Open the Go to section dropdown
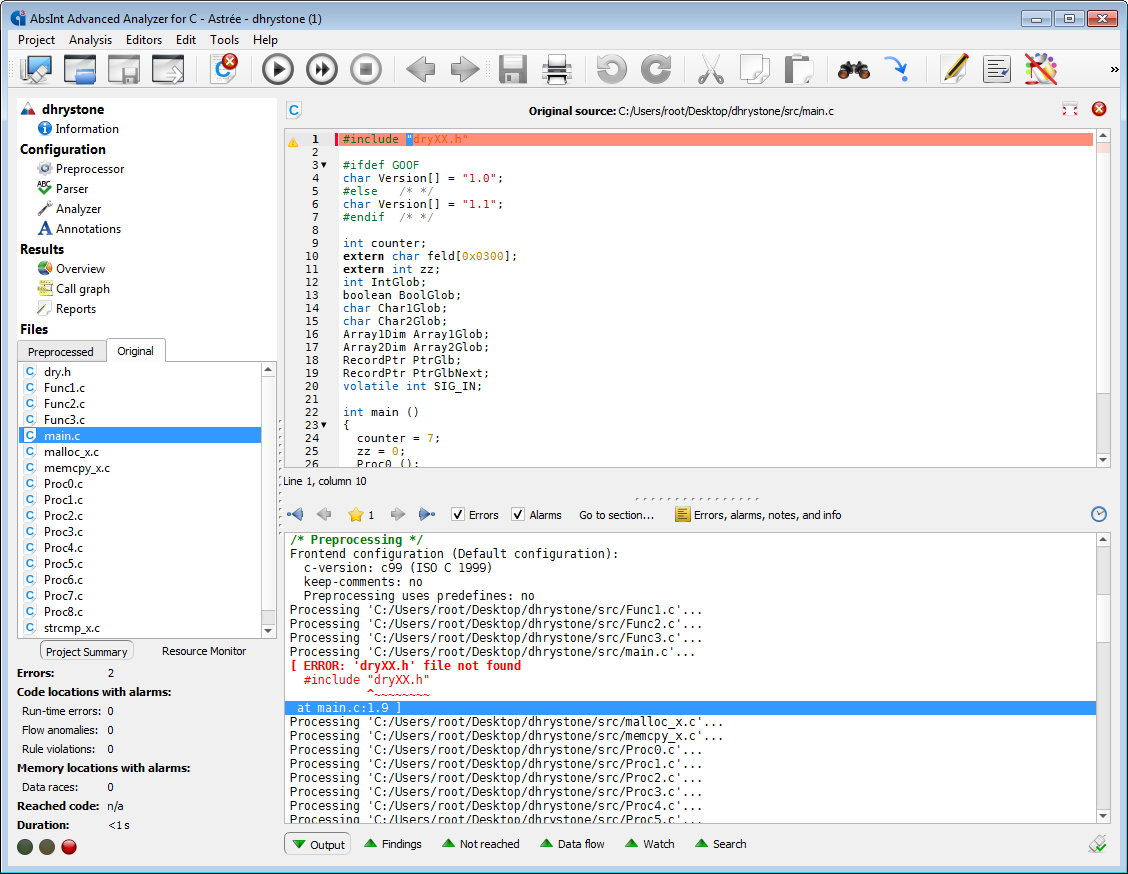1128x874 pixels. click(617, 515)
